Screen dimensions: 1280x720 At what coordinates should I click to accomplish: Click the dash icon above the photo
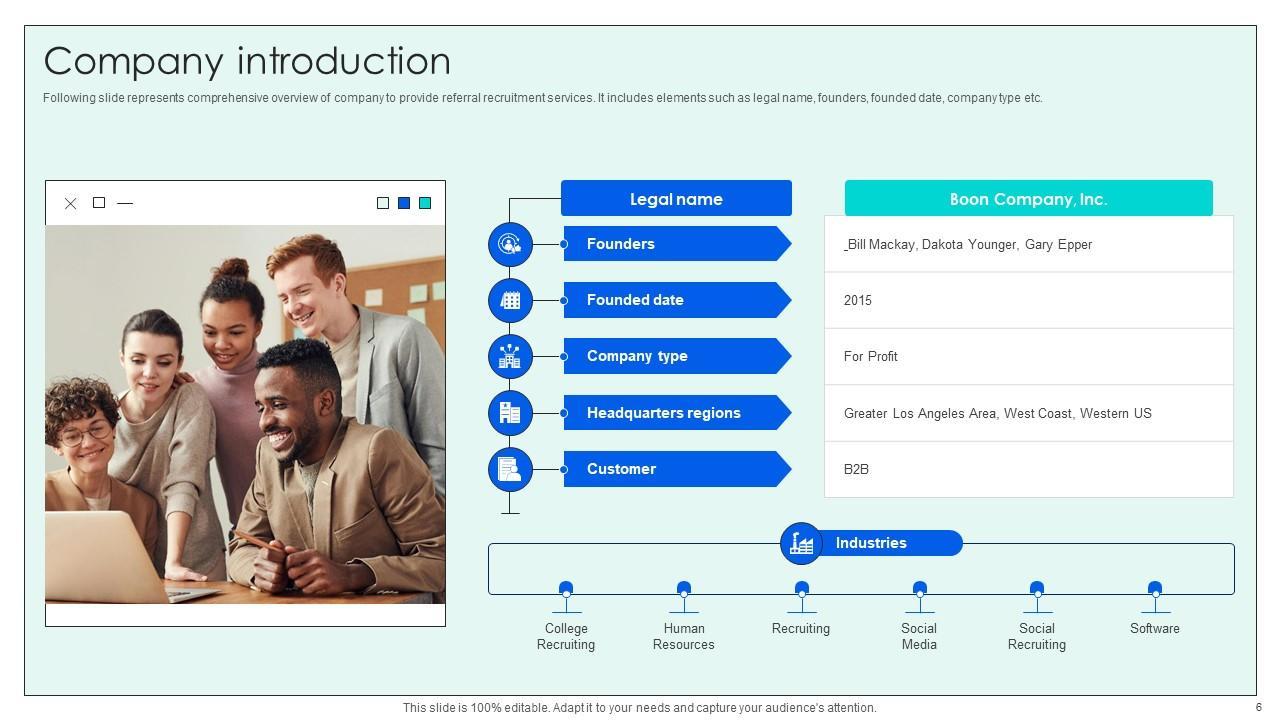tap(125, 203)
